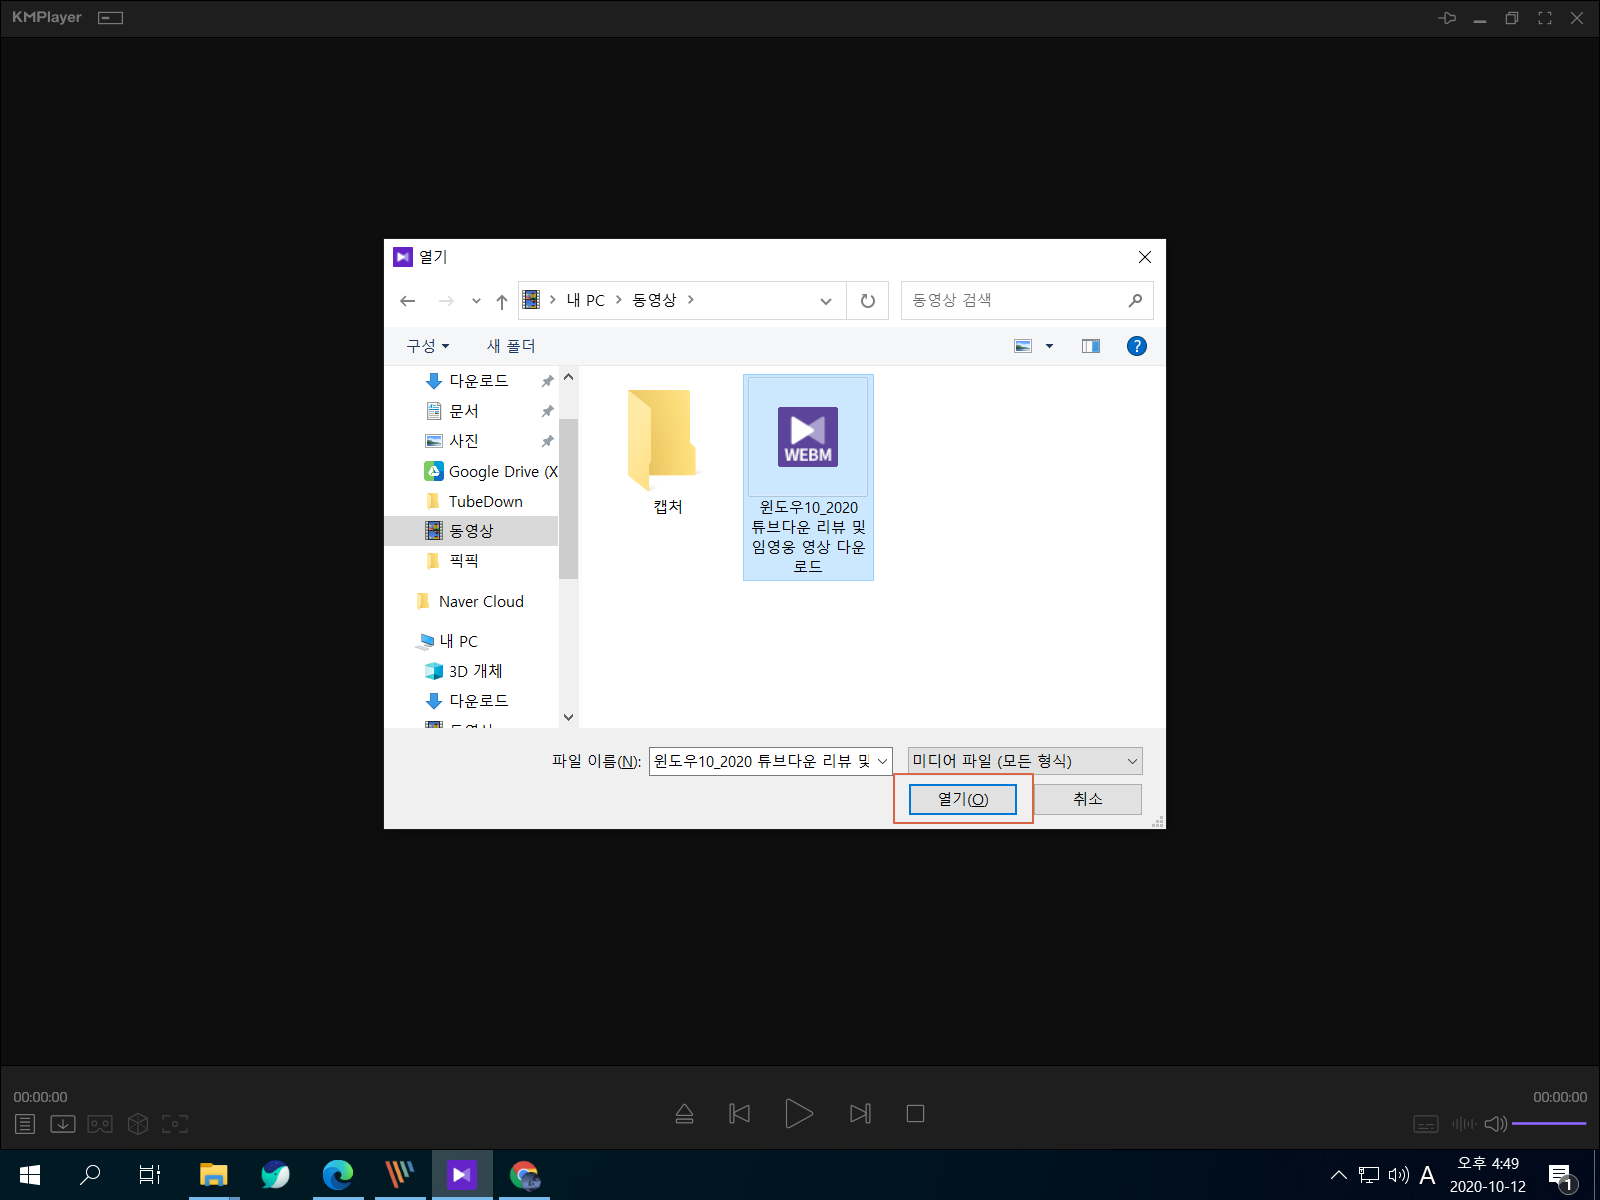Adjust the KMPlayer volume slider
This screenshot has height=1200, width=1600.
click(1549, 1124)
